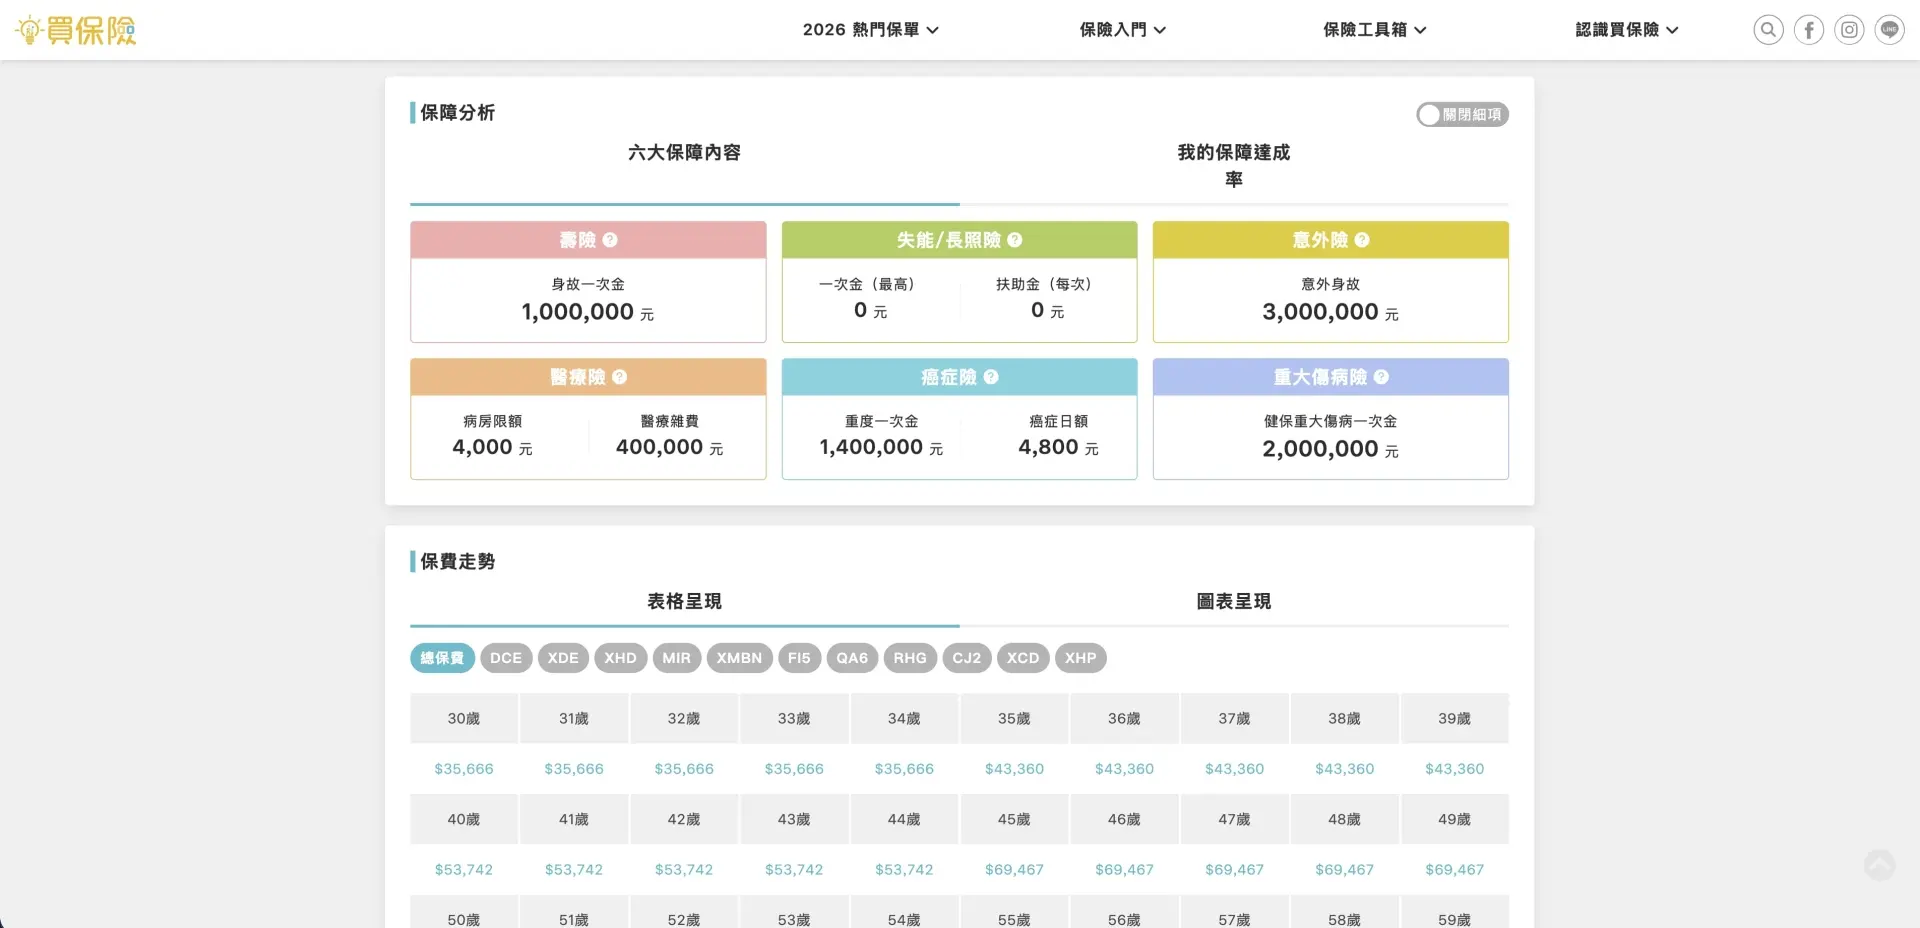Click the $53,742 premium under 40歲
The image size is (1920, 928).
[464, 870]
